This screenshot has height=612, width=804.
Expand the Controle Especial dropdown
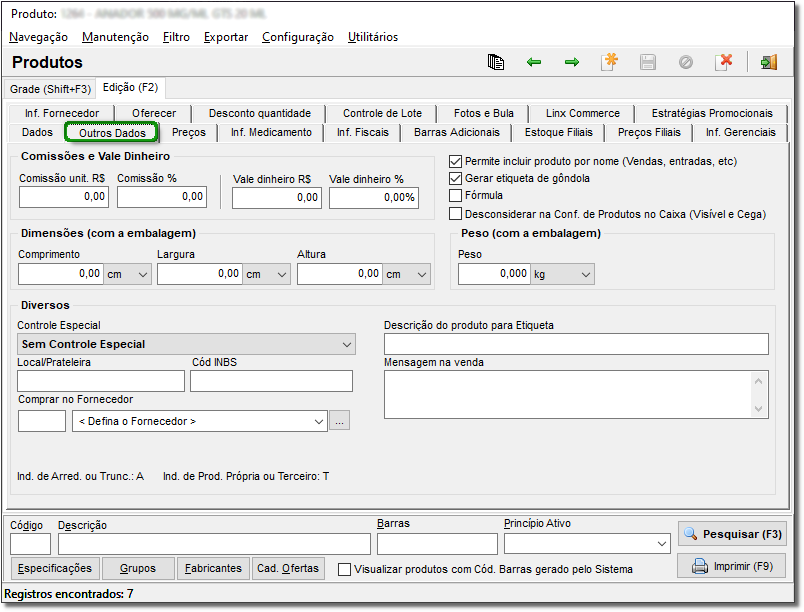[347, 344]
